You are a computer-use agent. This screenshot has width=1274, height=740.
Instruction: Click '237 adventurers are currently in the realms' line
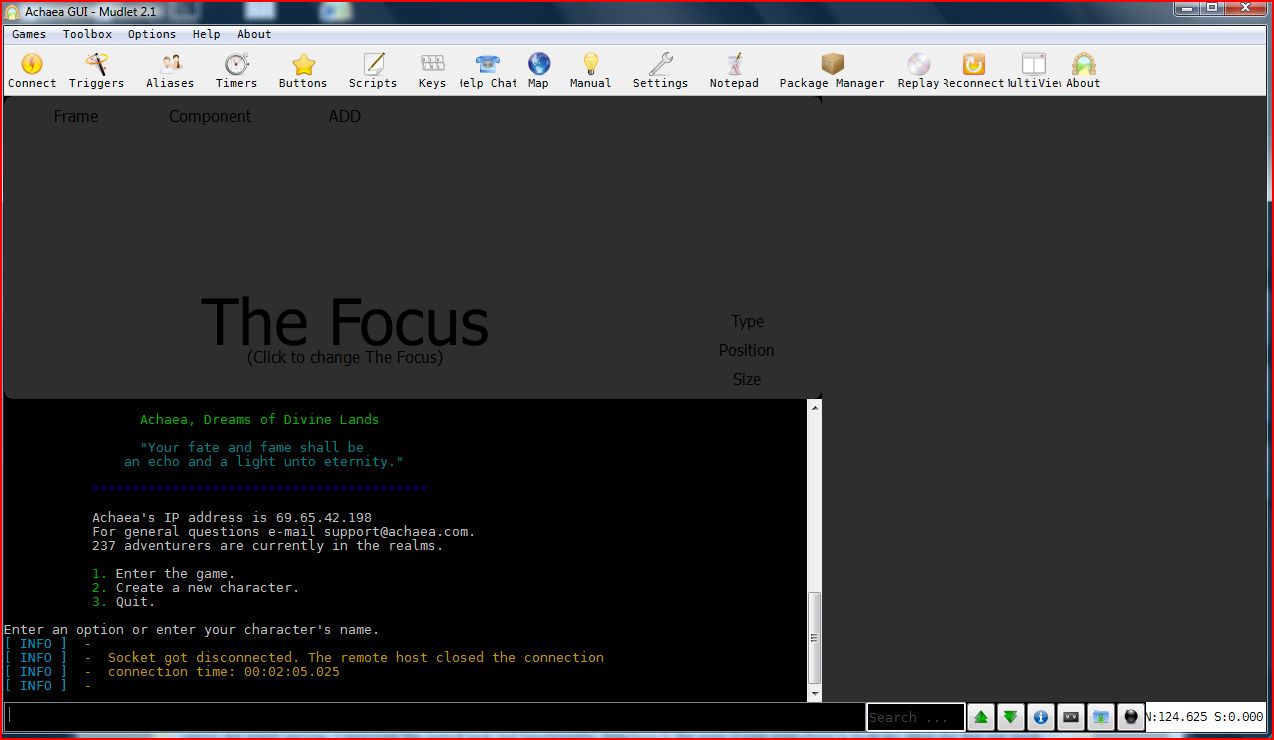tap(267, 545)
